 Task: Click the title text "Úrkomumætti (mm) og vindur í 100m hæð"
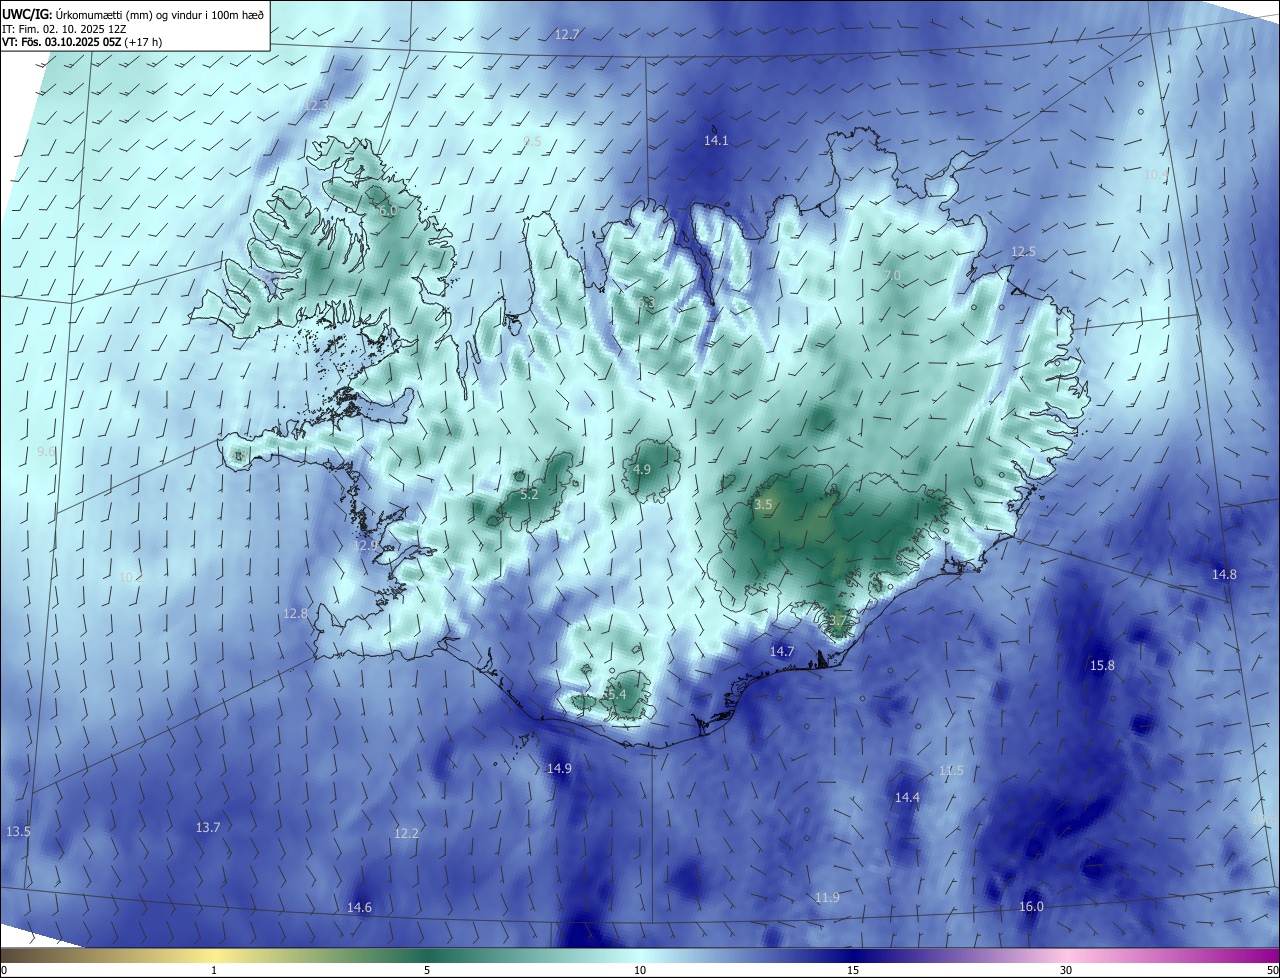[158, 15]
